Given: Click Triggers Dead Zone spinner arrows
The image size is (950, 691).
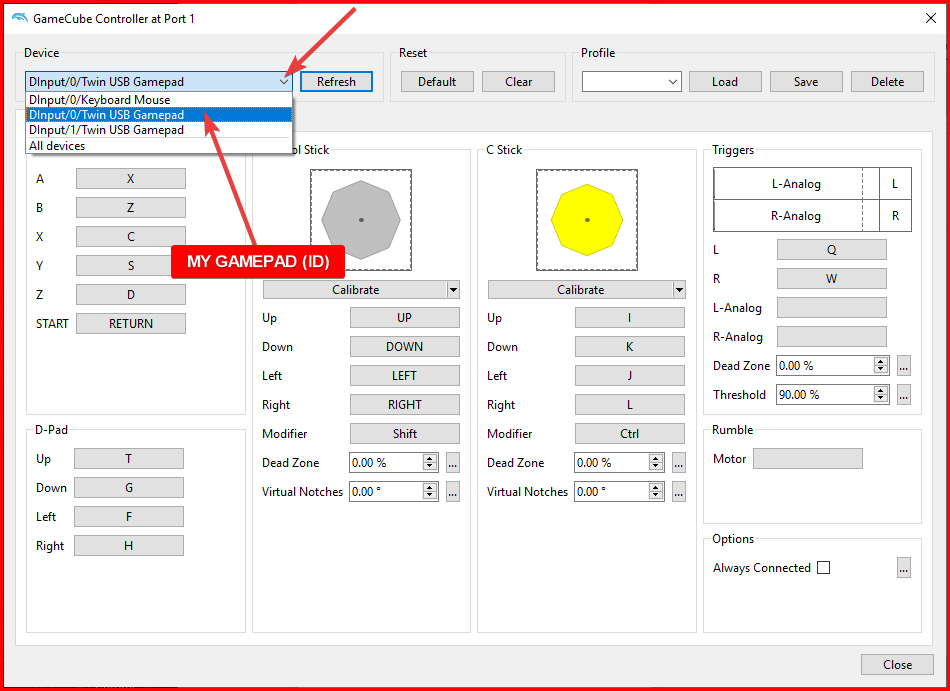Looking at the screenshot, I should pyautogui.click(x=882, y=366).
